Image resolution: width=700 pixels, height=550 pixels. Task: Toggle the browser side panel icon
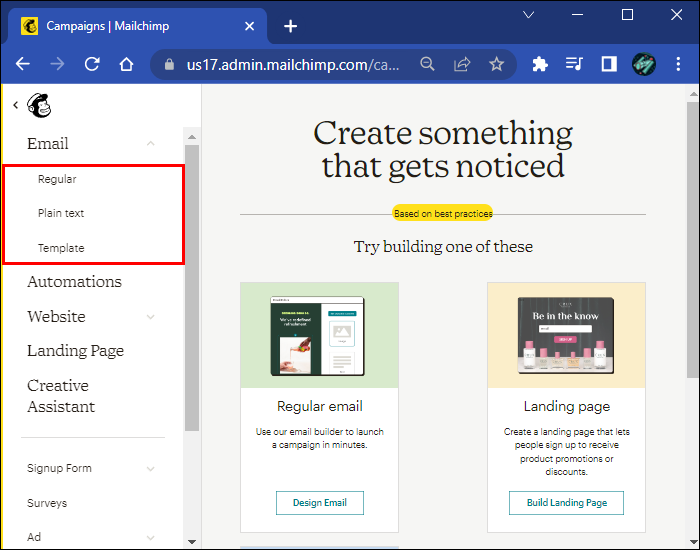609,64
